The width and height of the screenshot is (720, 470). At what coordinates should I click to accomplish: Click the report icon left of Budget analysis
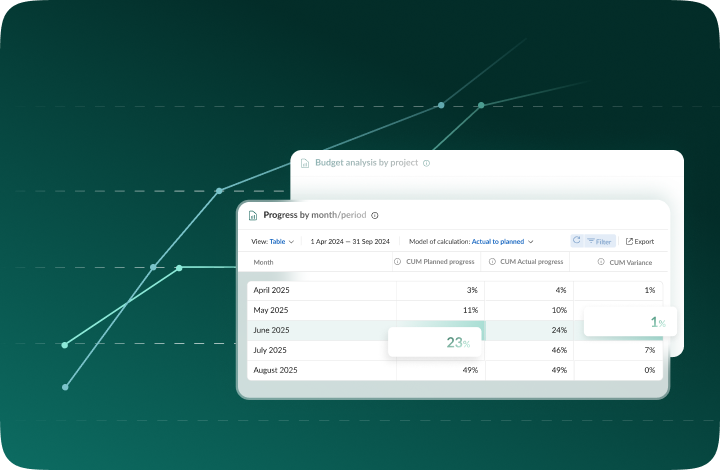(x=305, y=163)
